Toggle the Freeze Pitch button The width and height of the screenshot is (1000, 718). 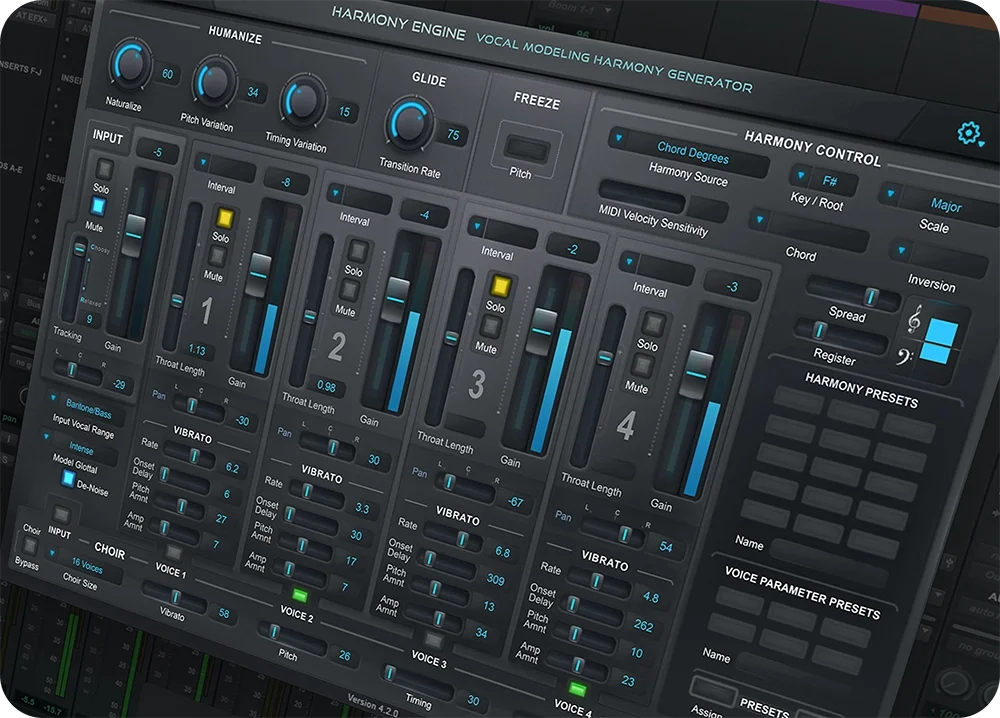[x=527, y=149]
